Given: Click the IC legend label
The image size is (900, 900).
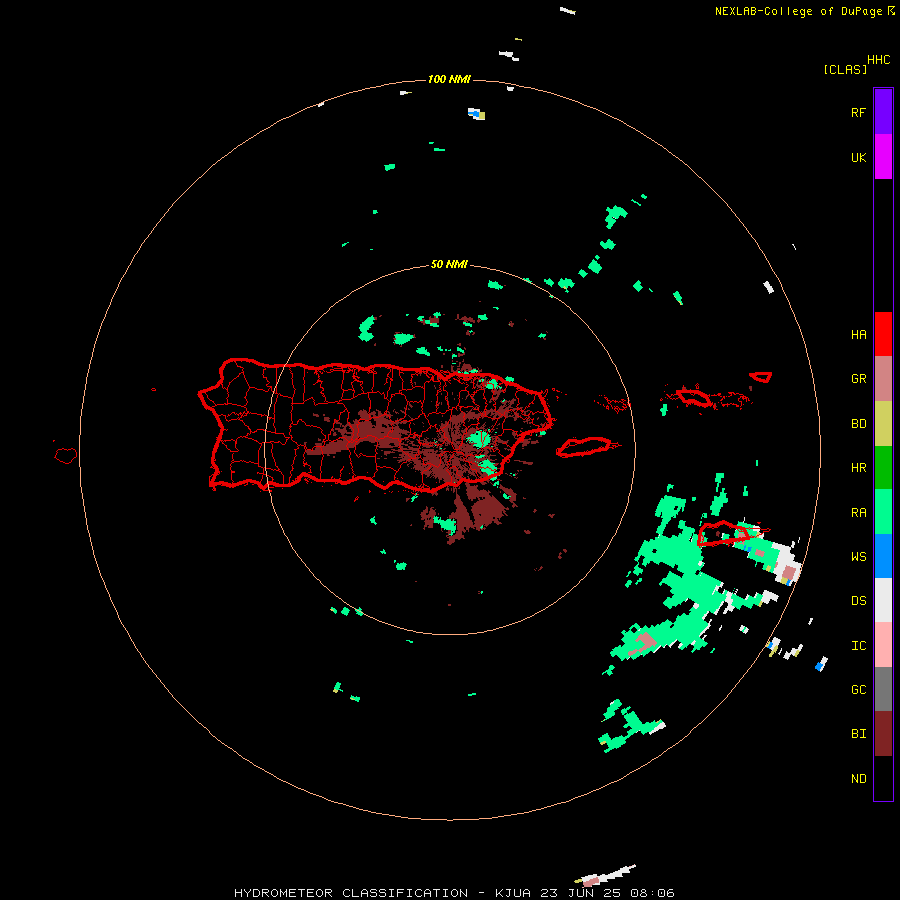Looking at the screenshot, I should pos(858,646).
